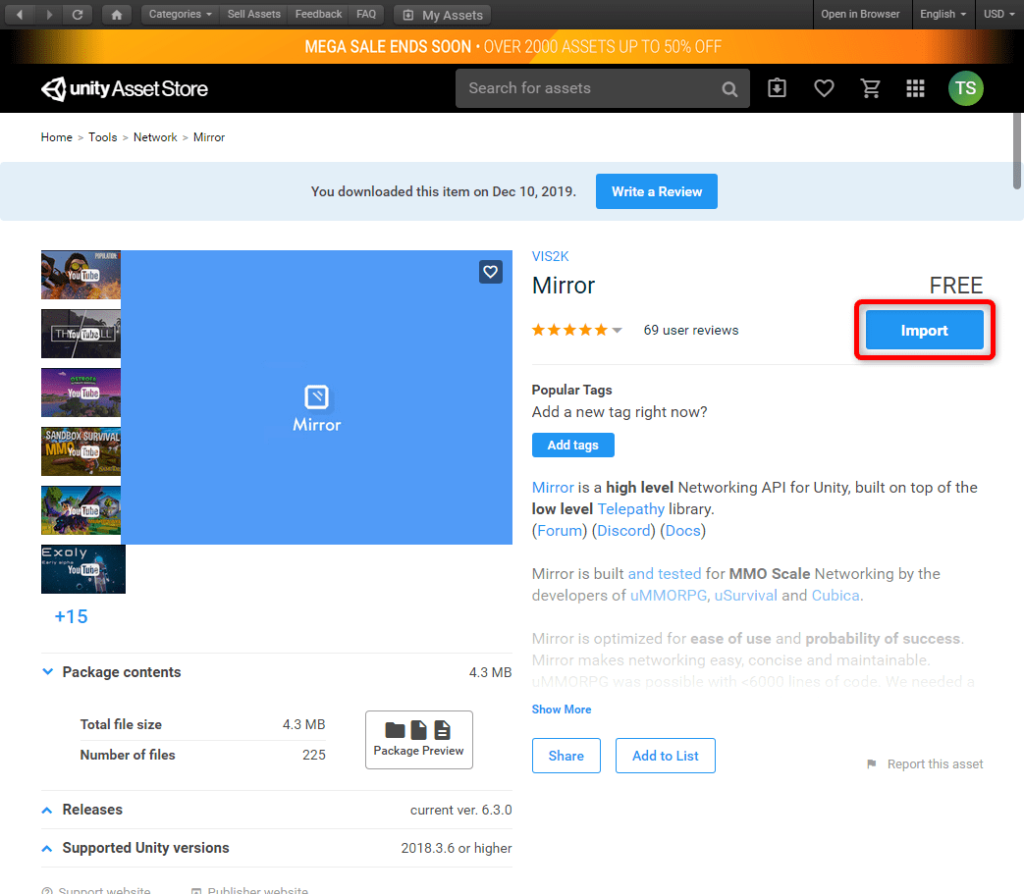Open the Package Preview button
1024x894 pixels.
pos(419,740)
